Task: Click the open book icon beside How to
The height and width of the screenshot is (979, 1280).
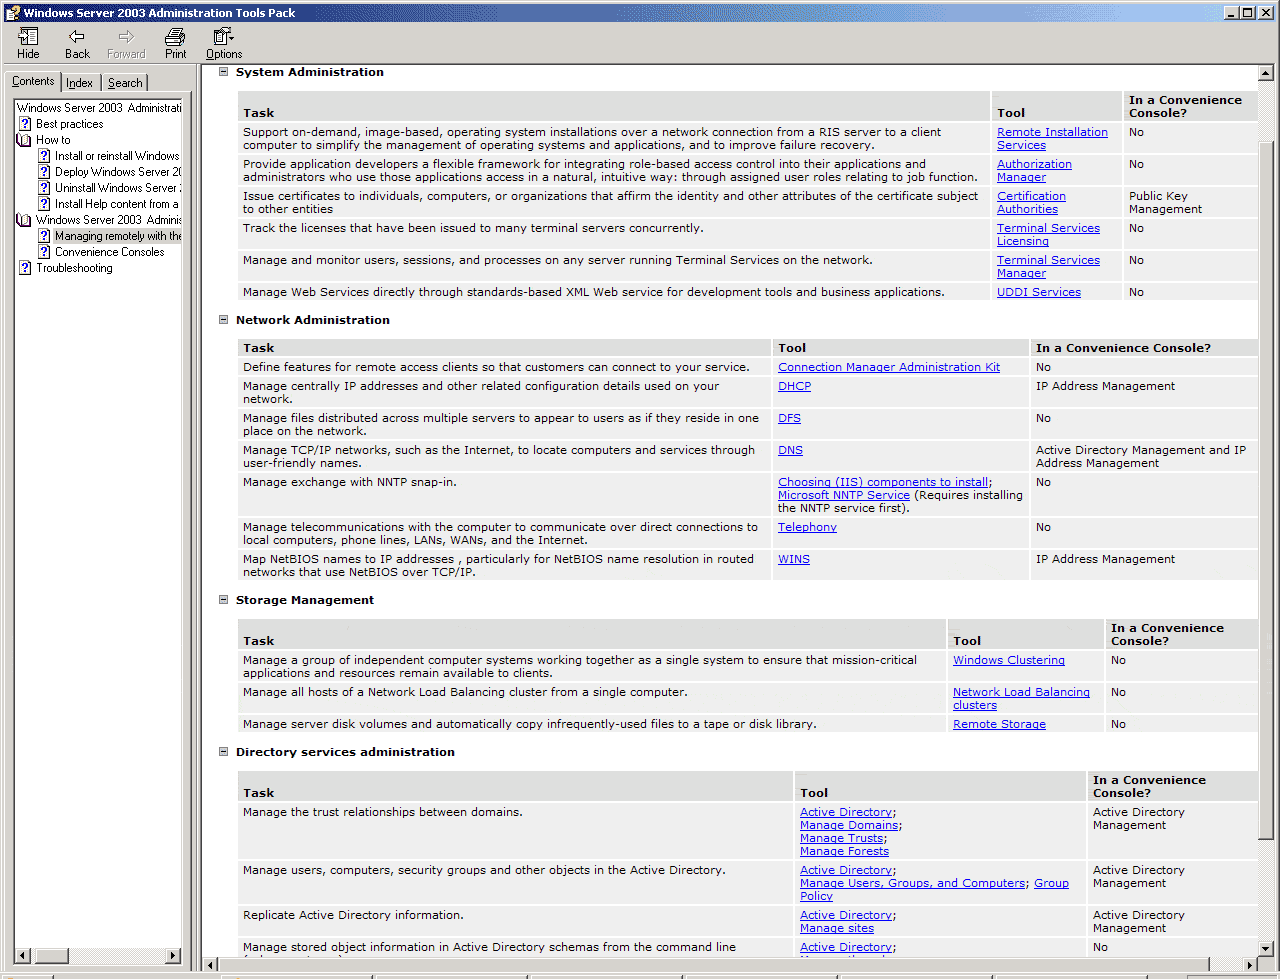Action: pyautogui.click(x=24, y=140)
